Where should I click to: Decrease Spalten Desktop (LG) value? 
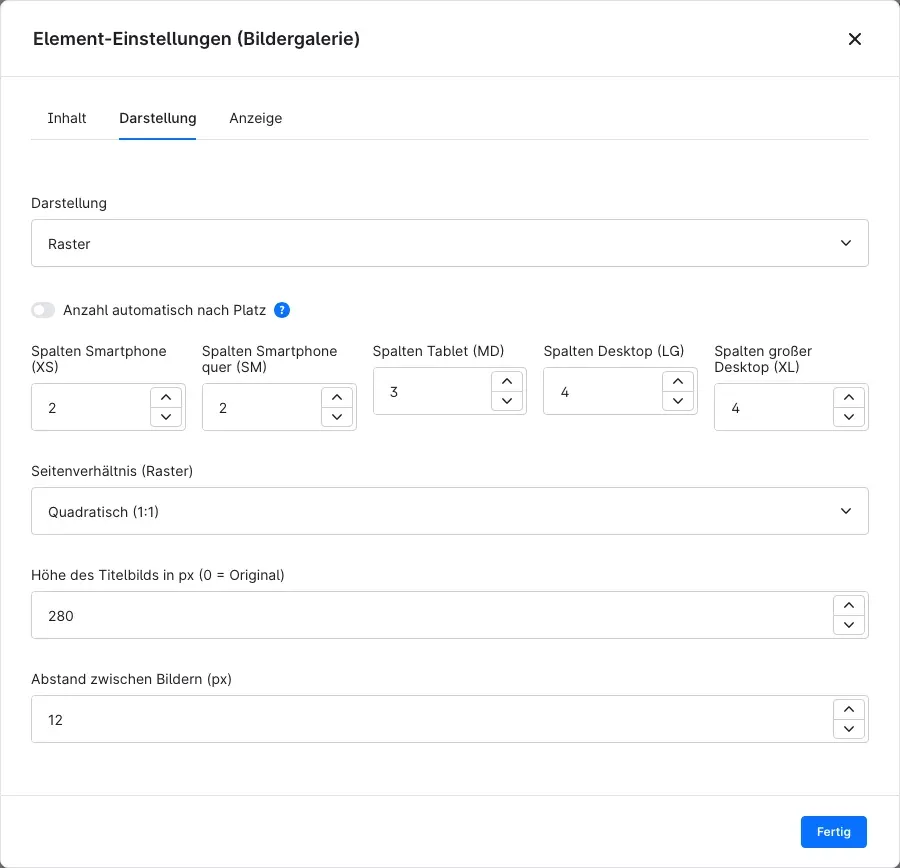coord(678,401)
